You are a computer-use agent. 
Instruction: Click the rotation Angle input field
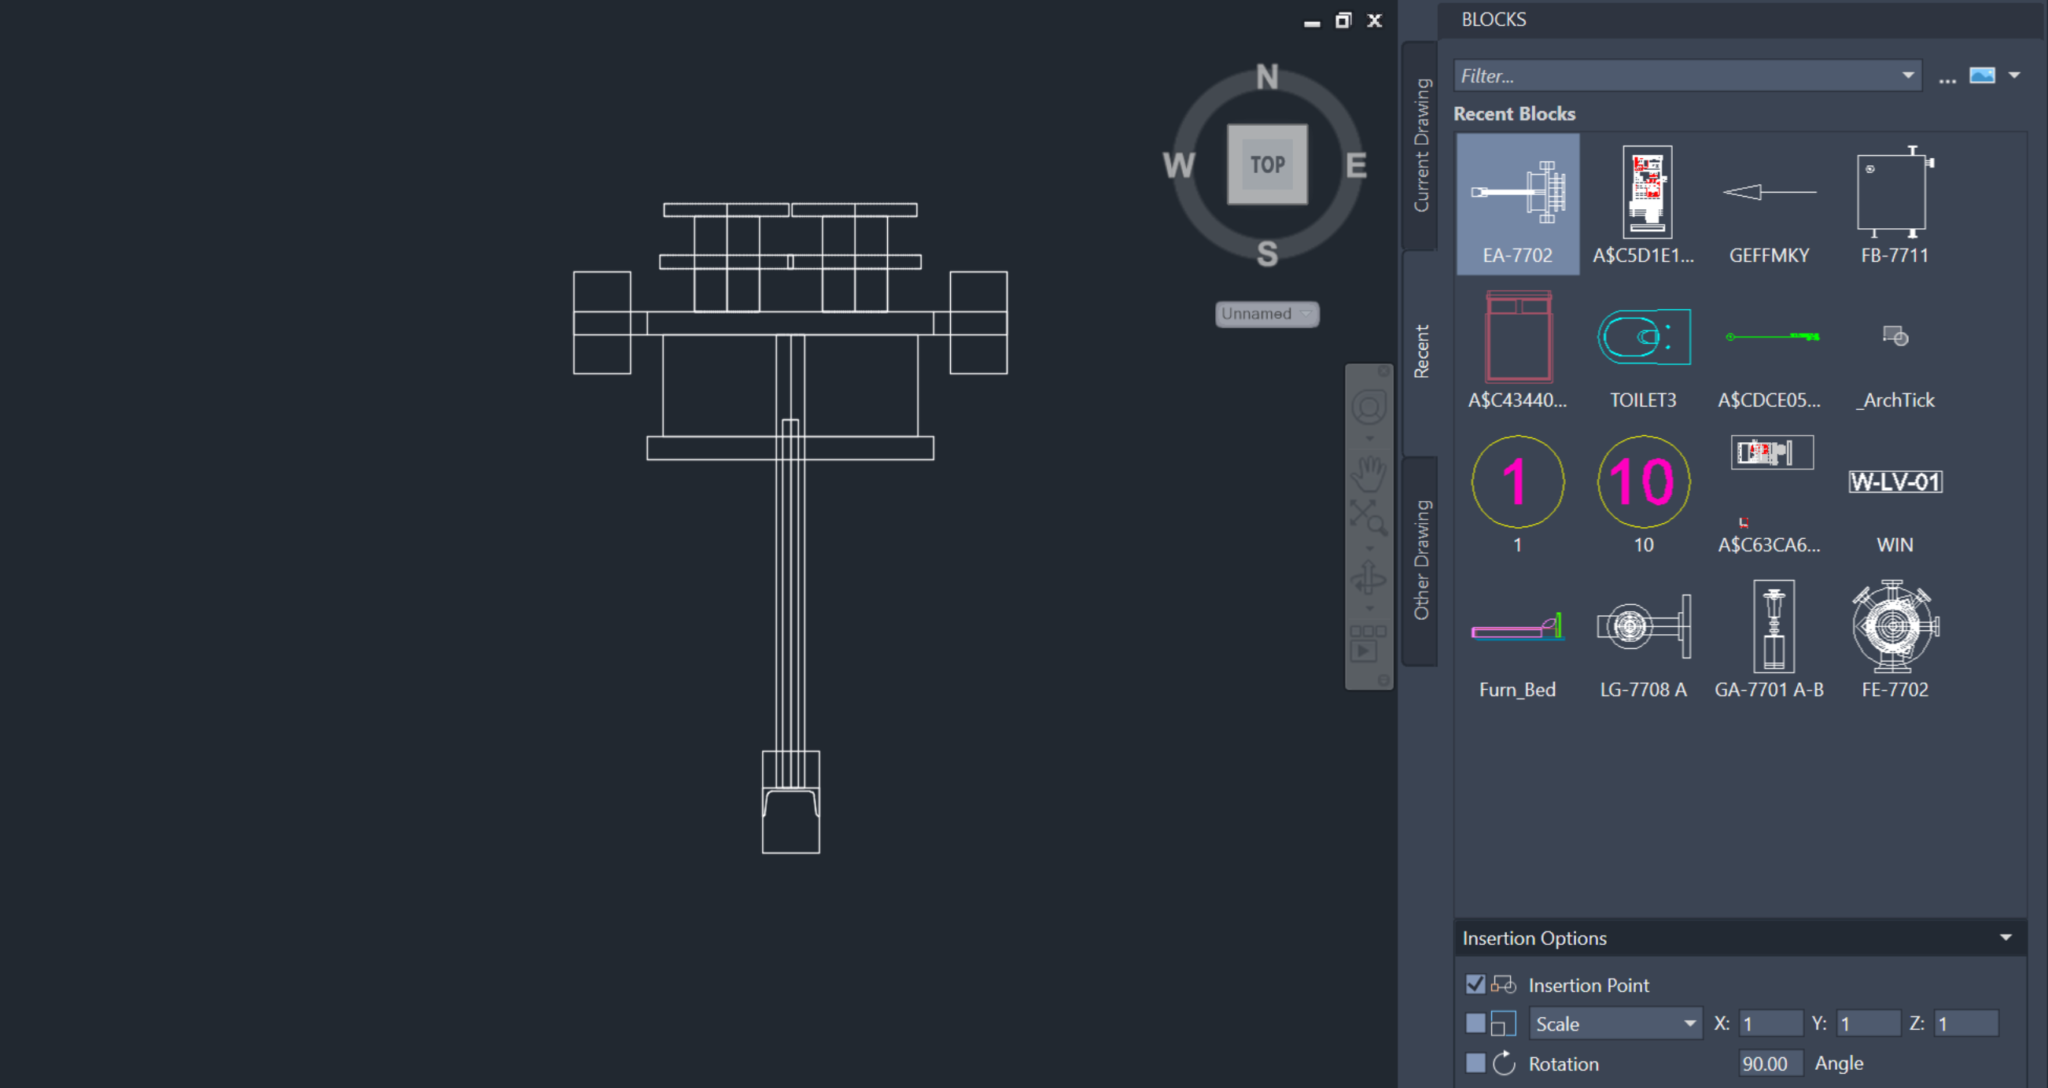[1769, 1064]
